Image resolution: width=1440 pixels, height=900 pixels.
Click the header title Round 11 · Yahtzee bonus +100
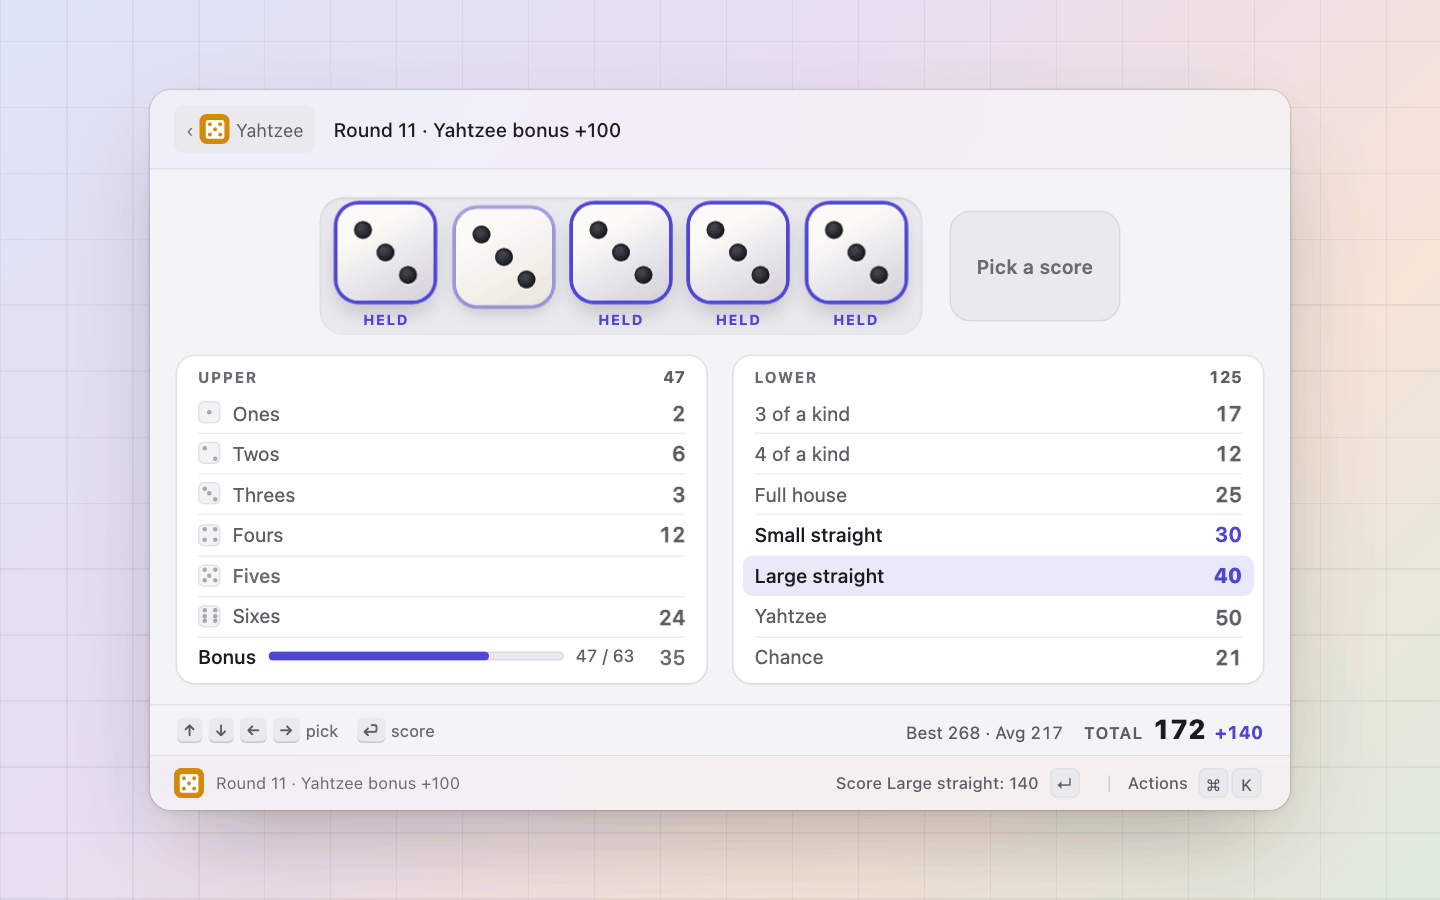pyautogui.click(x=477, y=130)
